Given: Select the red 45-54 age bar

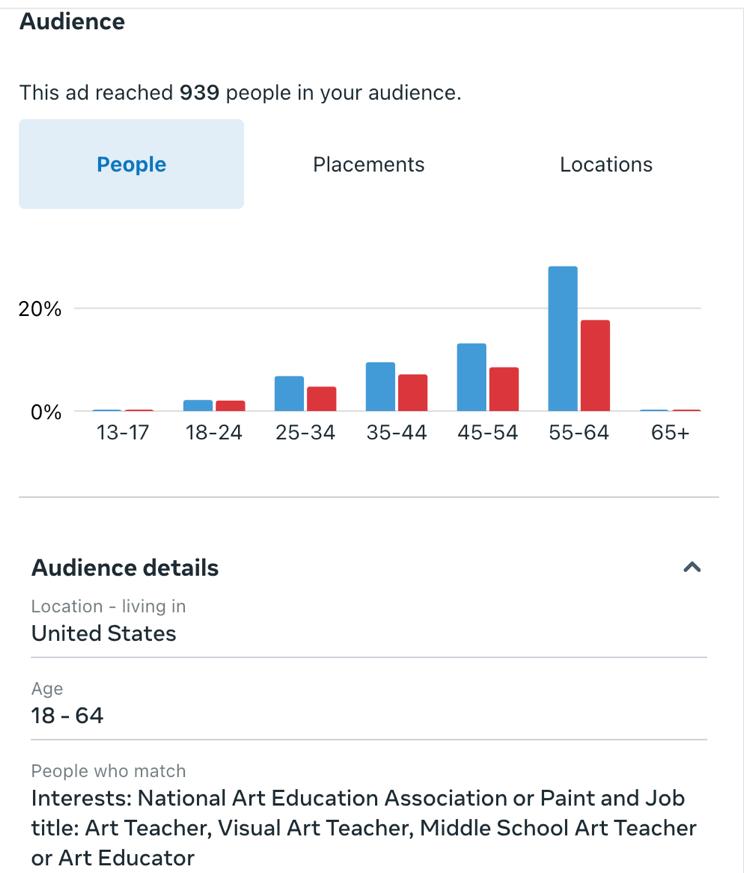Looking at the screenshot, I should (x=504, y=390).
